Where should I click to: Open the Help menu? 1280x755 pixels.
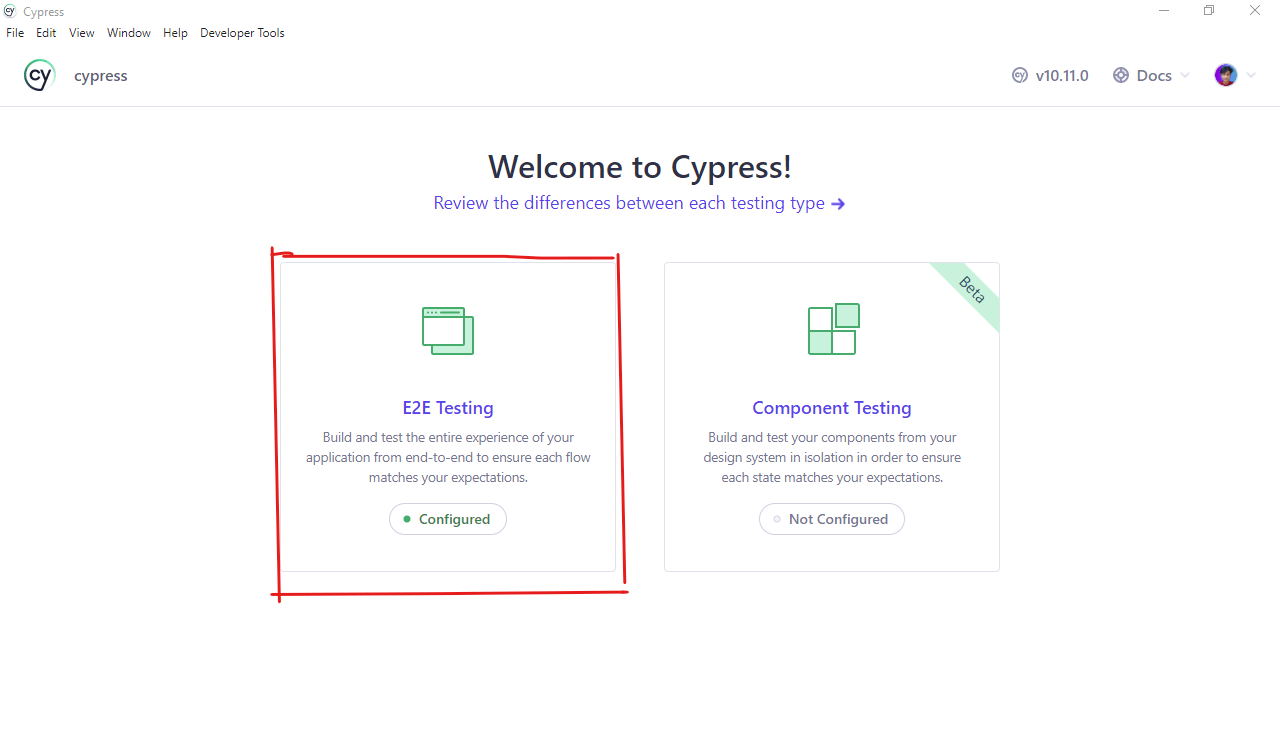[x=175, y=33]
